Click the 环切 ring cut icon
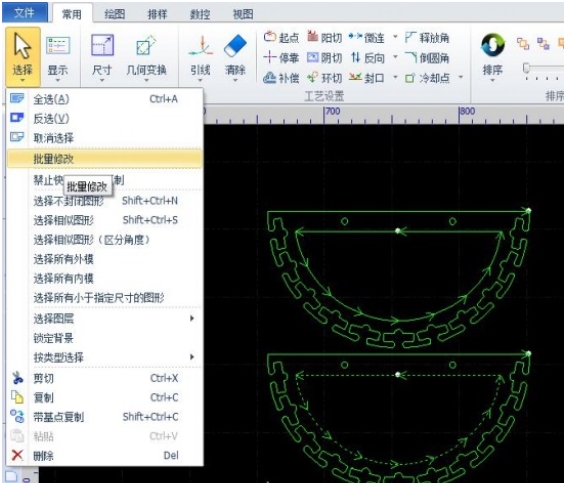The height and width of the screenshot is (483, 565). (x=312, y=77)
